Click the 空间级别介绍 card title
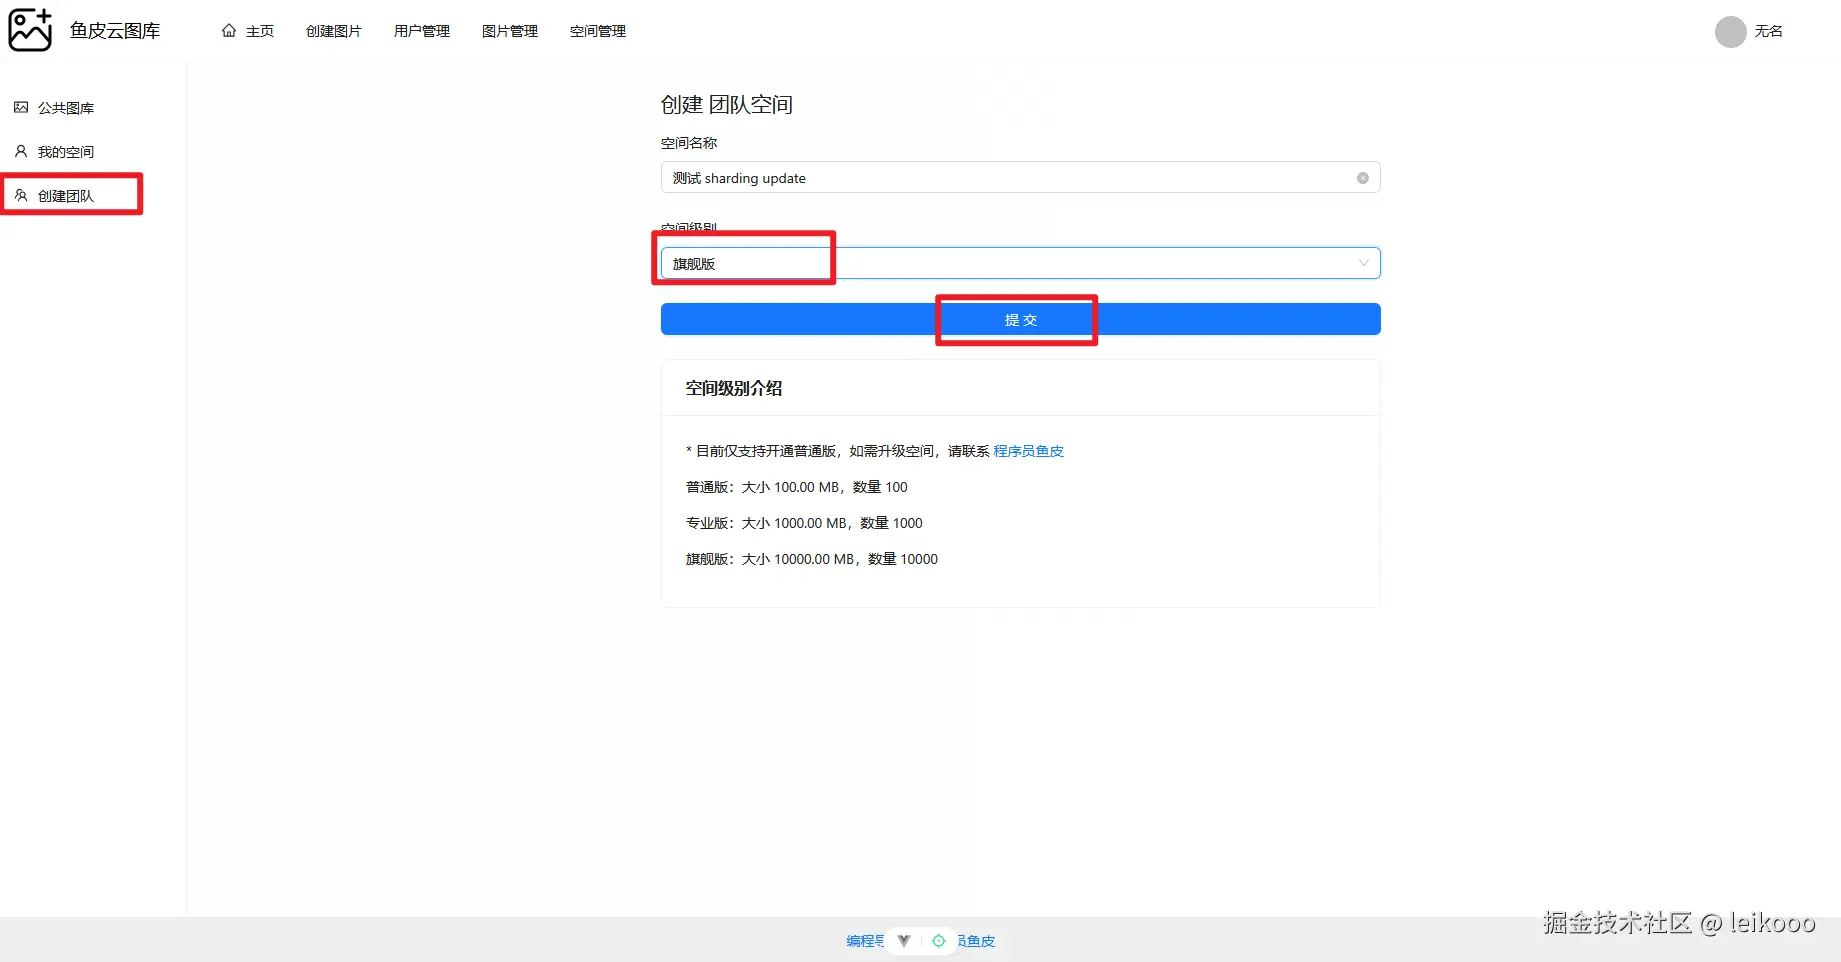The image size is (1841, 962). [734, 388]
